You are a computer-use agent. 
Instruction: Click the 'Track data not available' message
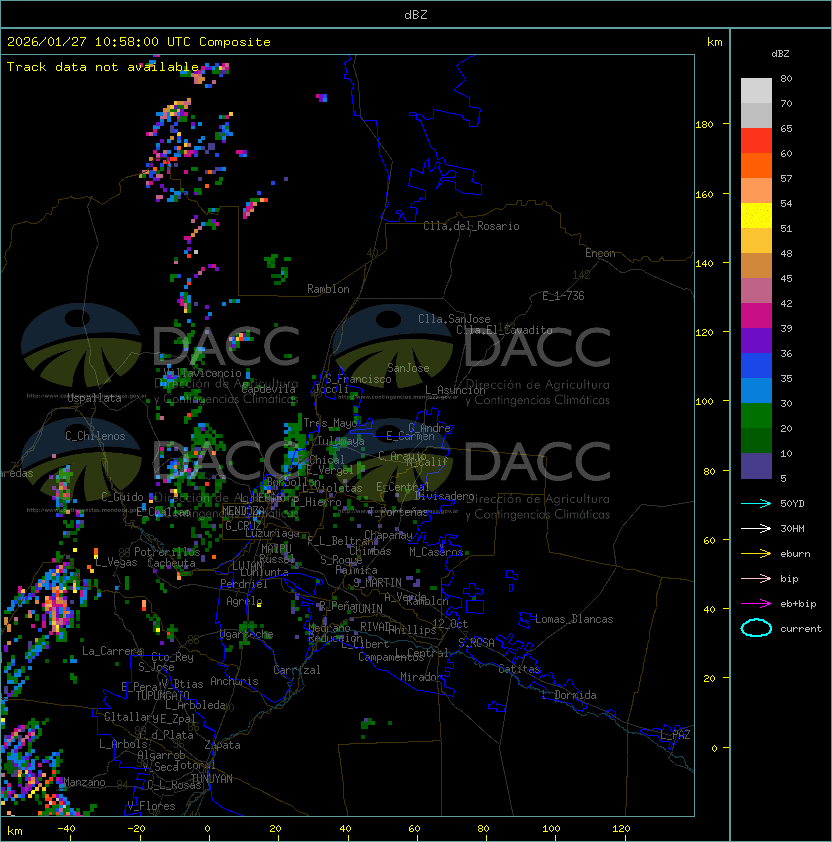pos(103,67)
